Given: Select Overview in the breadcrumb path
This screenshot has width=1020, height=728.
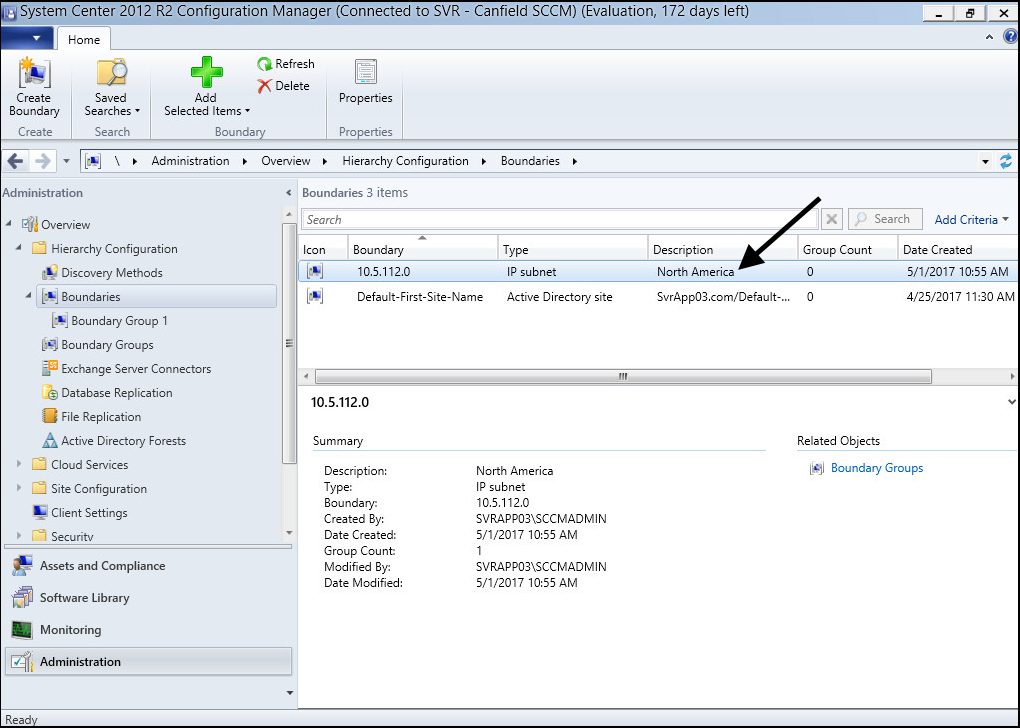Looking at the screenshot, I should [x=286, y=161].
